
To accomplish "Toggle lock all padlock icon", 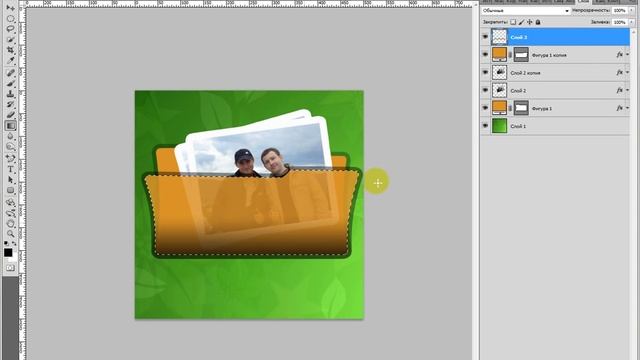I will 538,22.
